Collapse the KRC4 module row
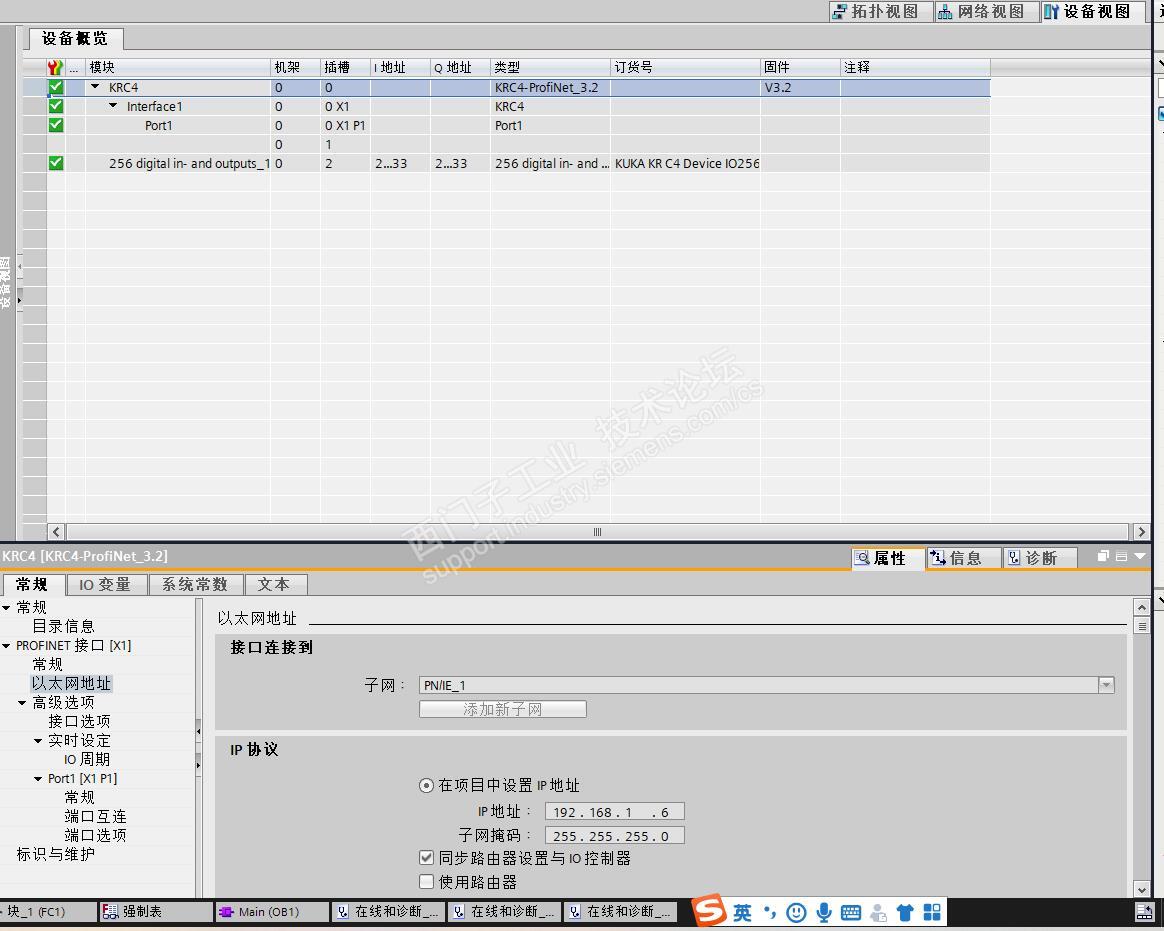 [x=95, y=87]
